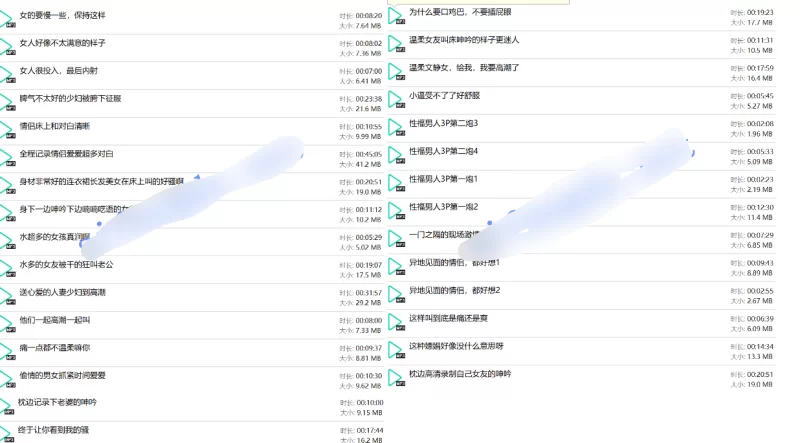Click the duration text 00:11:12
The height and width of the screenshot is (443, 800).
pyautogui.click(x=368, y=210)
